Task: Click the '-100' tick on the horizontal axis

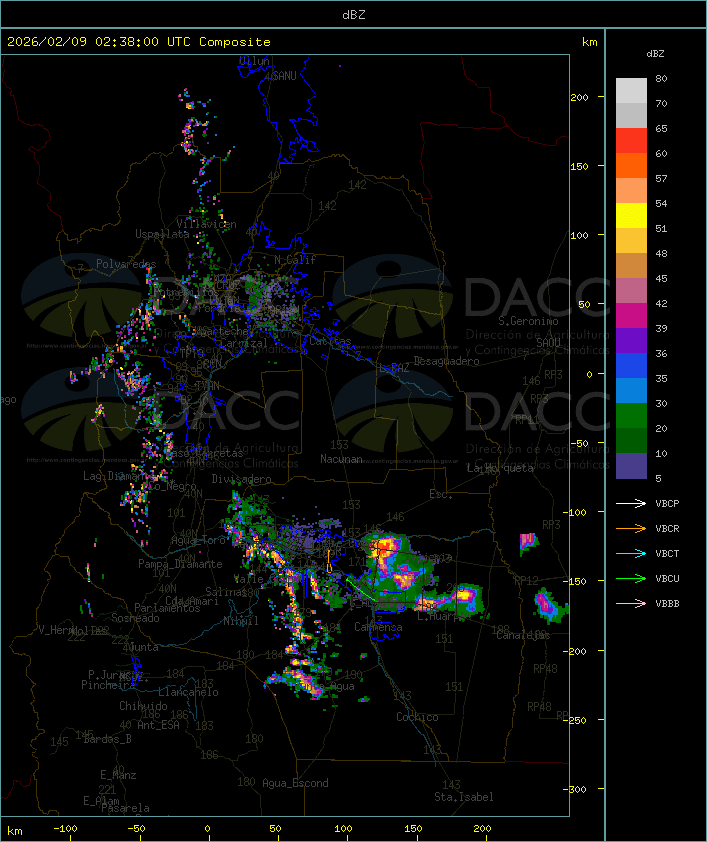Action: pos(65,829)
